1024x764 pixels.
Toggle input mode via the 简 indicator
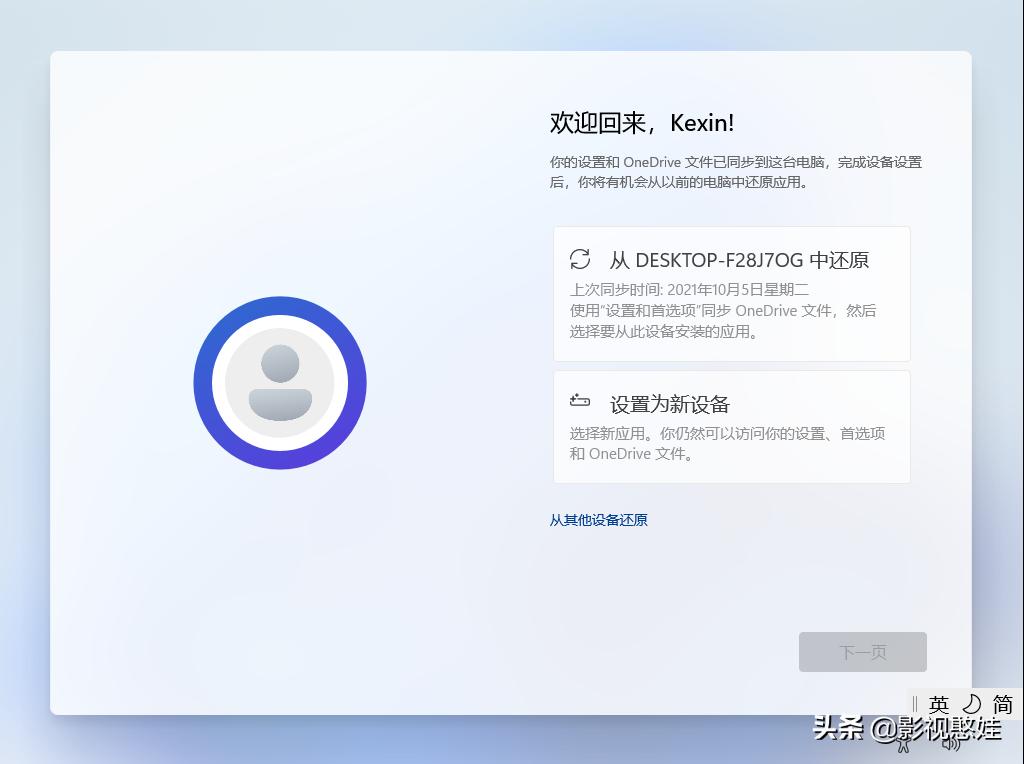[1003, 703]
